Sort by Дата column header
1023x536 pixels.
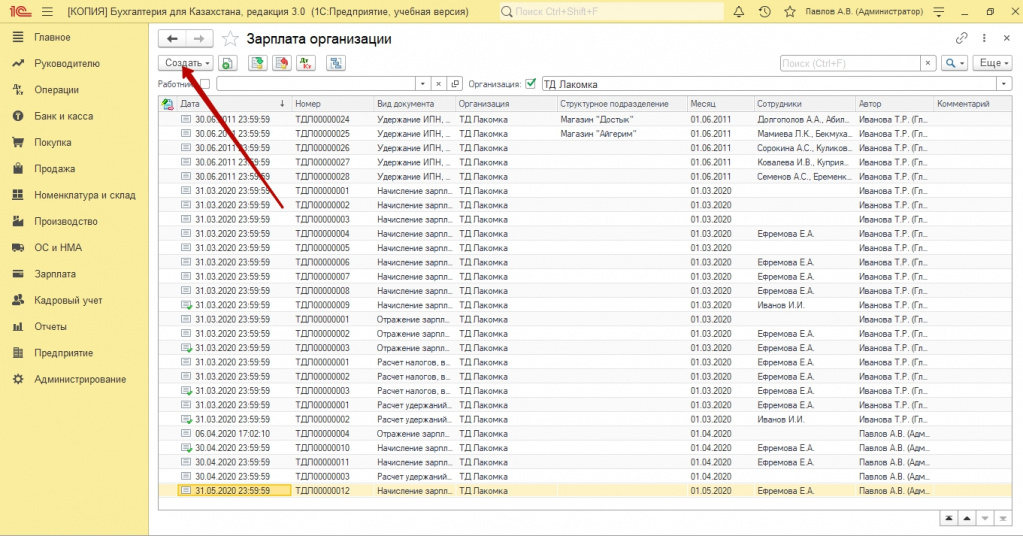click(x=234, y=104)
